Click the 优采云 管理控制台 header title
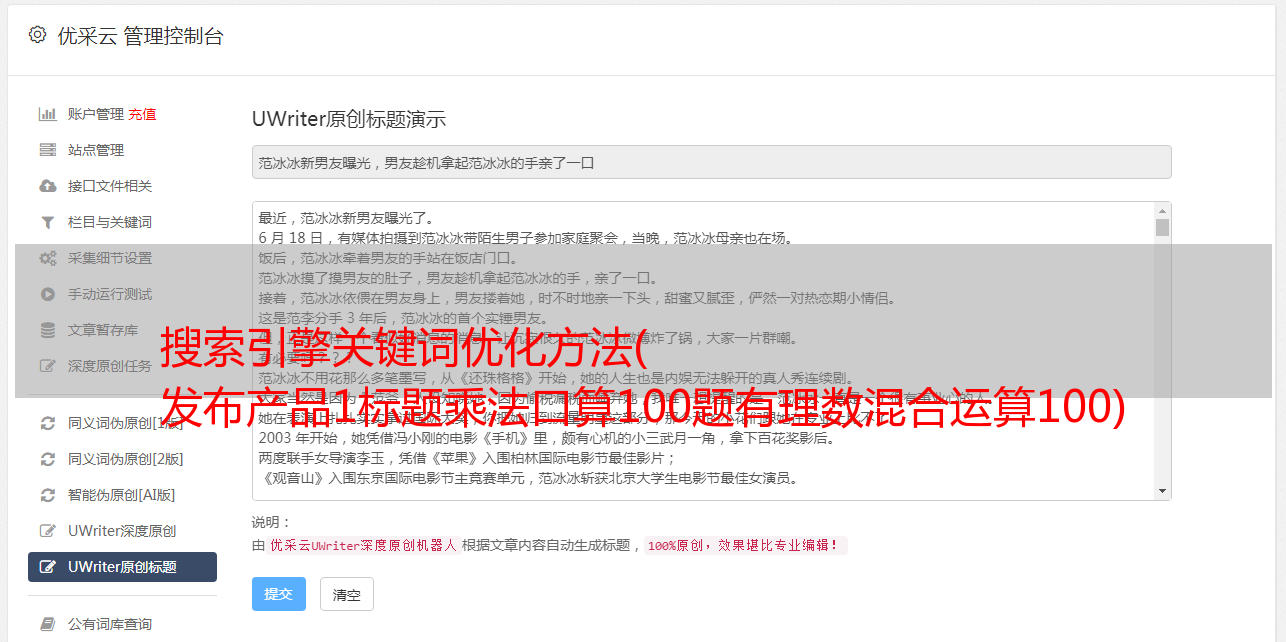 coord(140,36)
